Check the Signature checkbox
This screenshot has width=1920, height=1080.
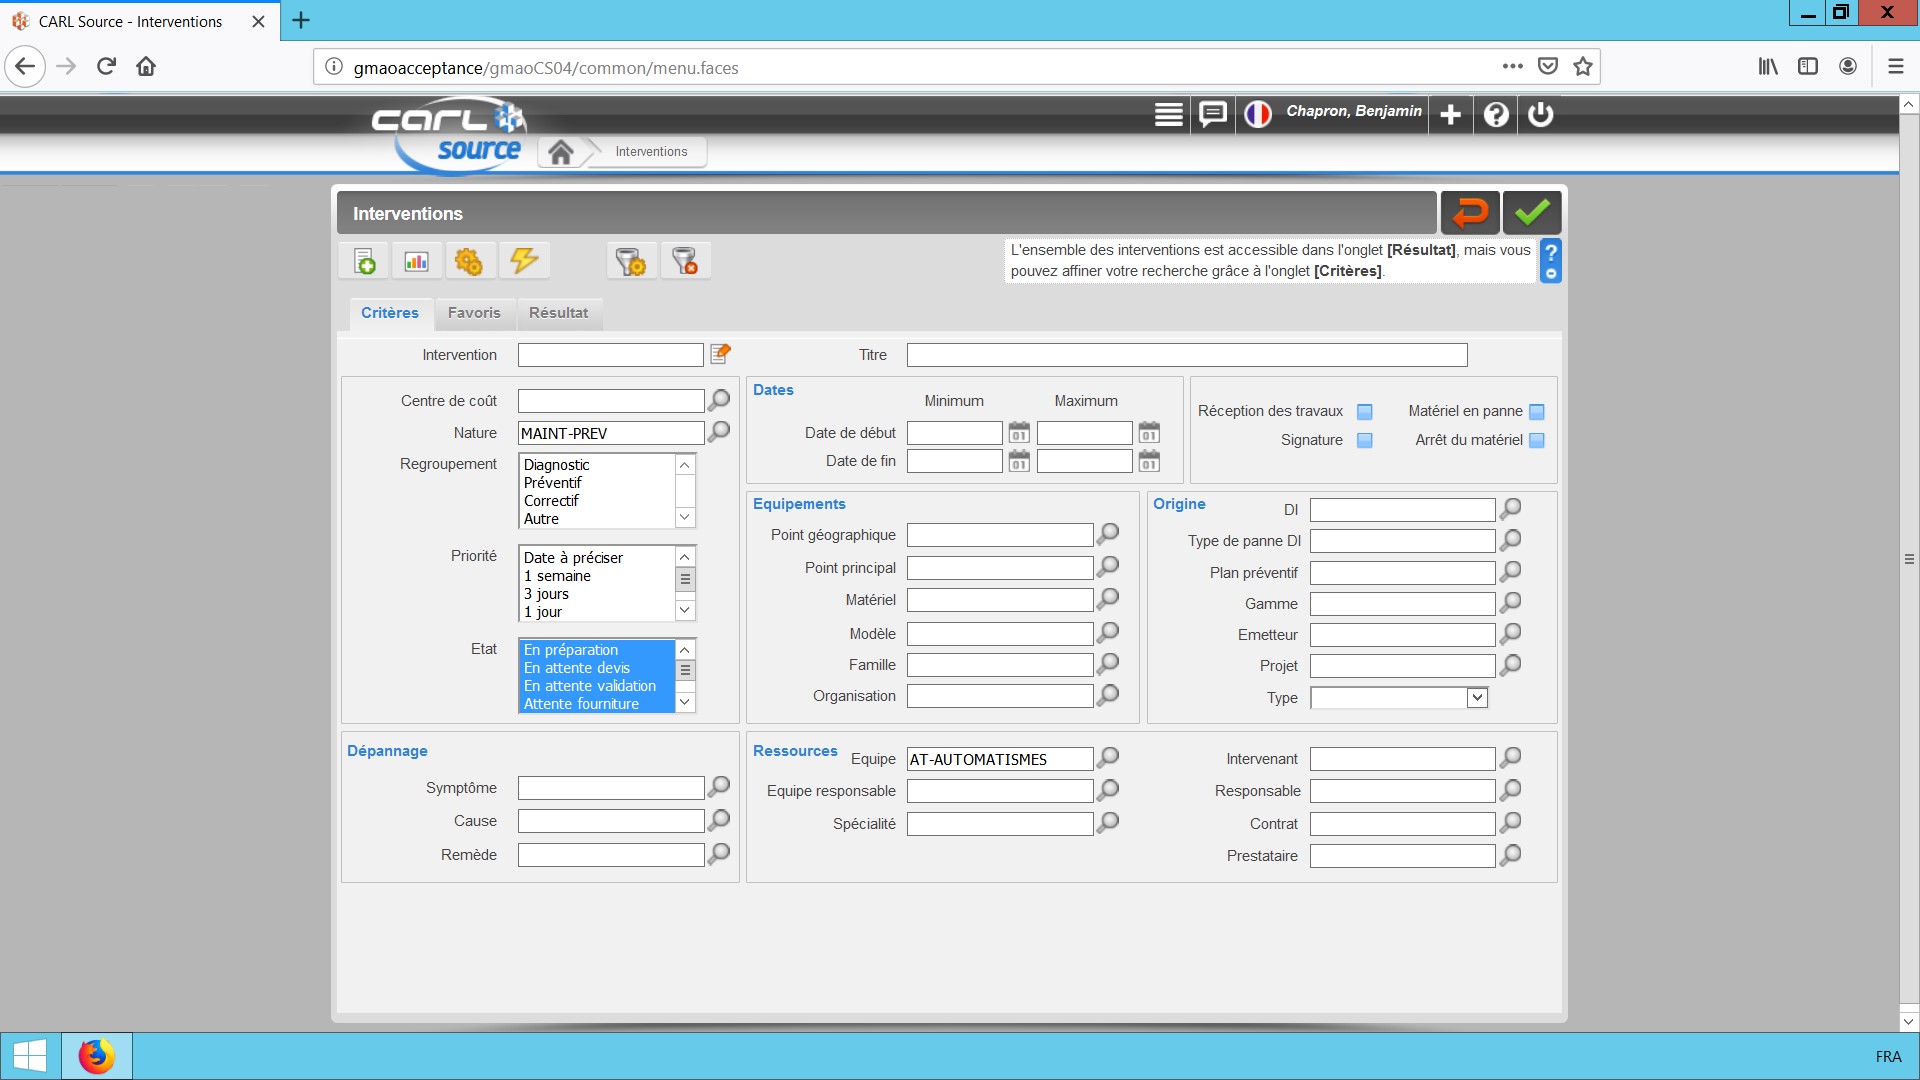coord(1365,440)
